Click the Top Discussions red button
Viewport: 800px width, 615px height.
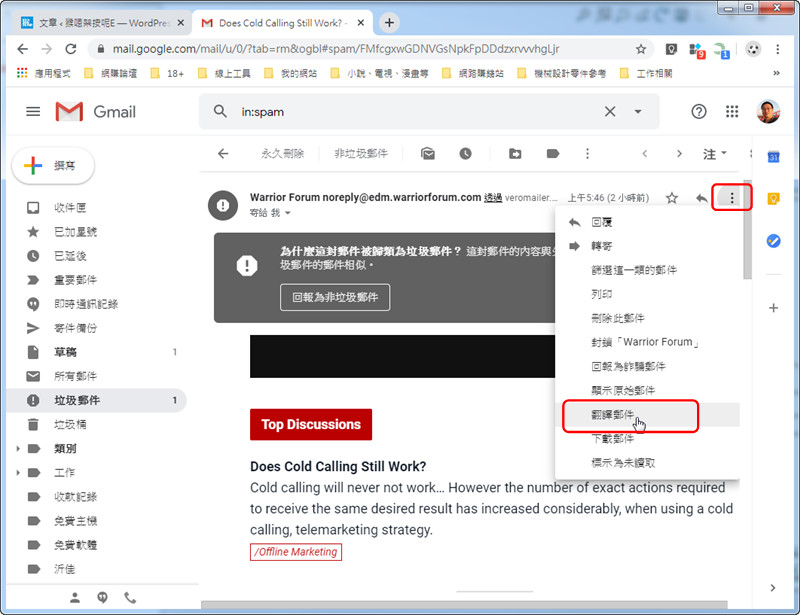pos(311,425)
